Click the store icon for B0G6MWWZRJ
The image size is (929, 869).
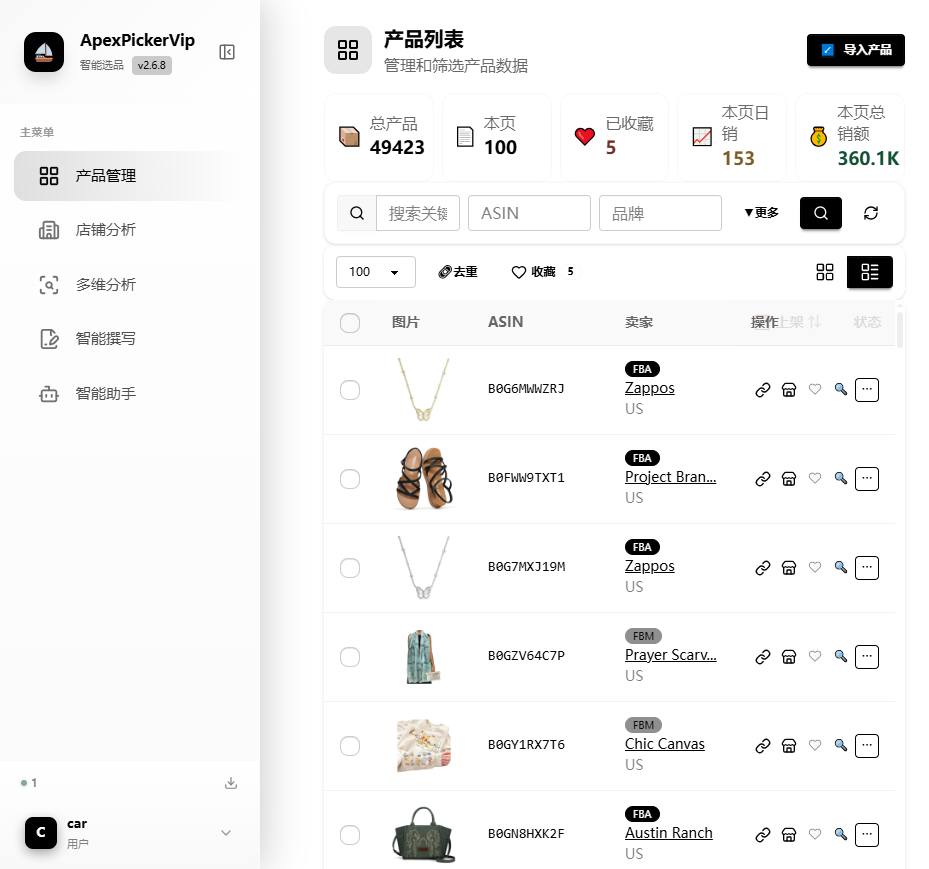789,390
